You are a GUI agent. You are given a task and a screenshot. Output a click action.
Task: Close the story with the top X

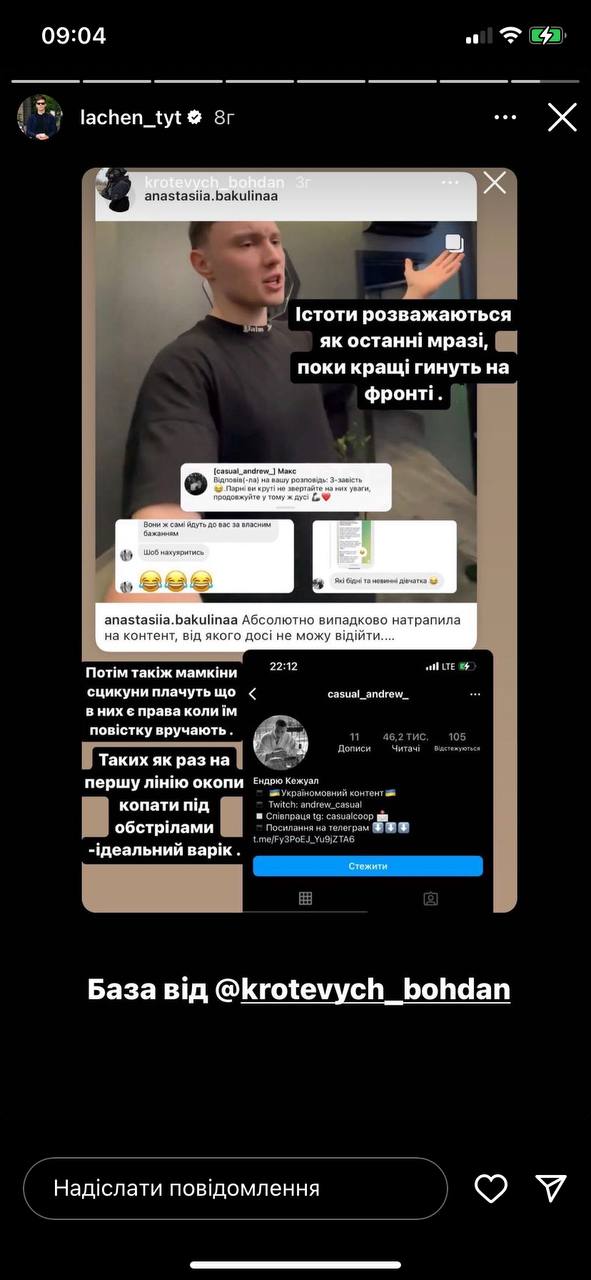click(x=562, y=117)
